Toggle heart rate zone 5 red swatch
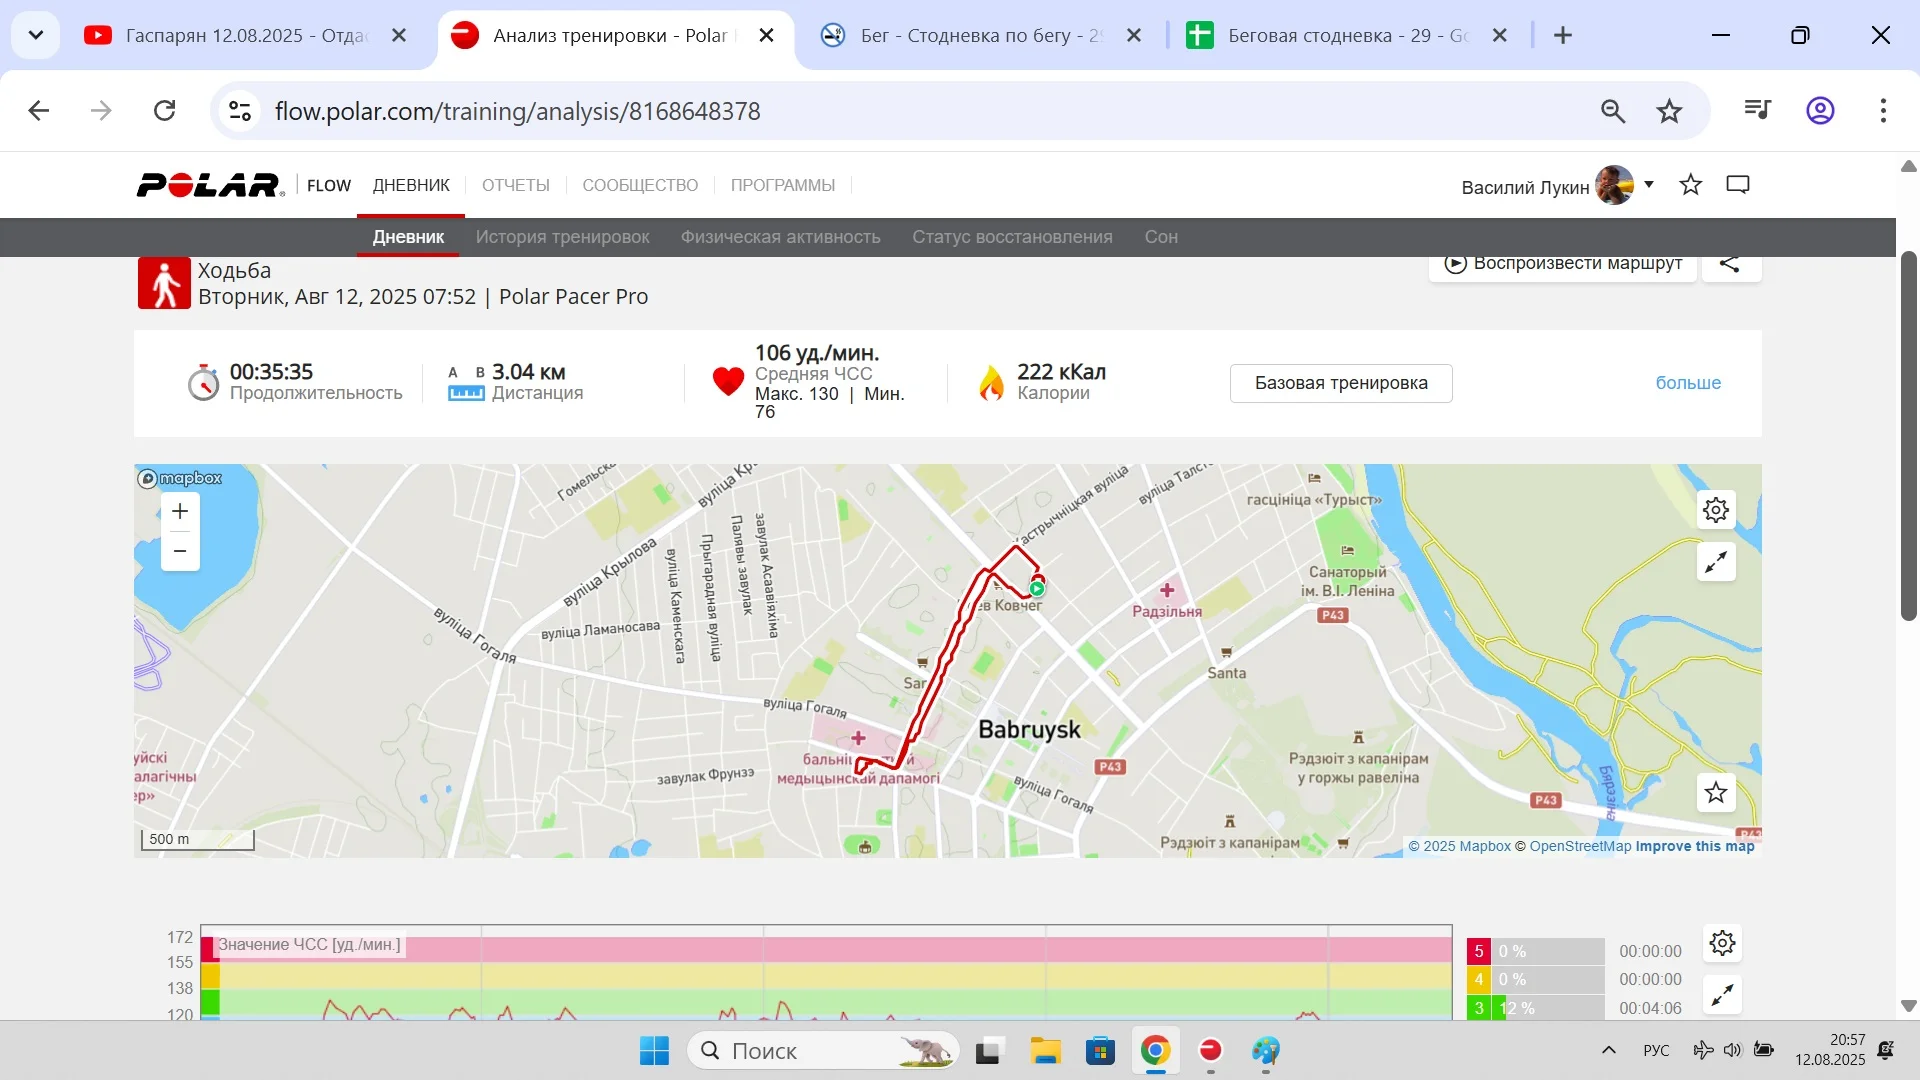The height and width of the screenshot is (1080, 1920). click(x=1478, y=951)
